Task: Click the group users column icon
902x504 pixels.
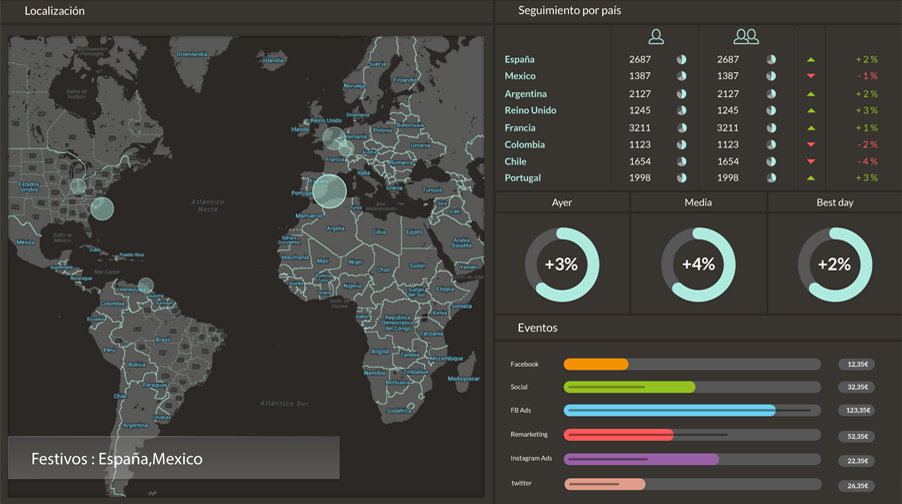Action: point(746,37)
